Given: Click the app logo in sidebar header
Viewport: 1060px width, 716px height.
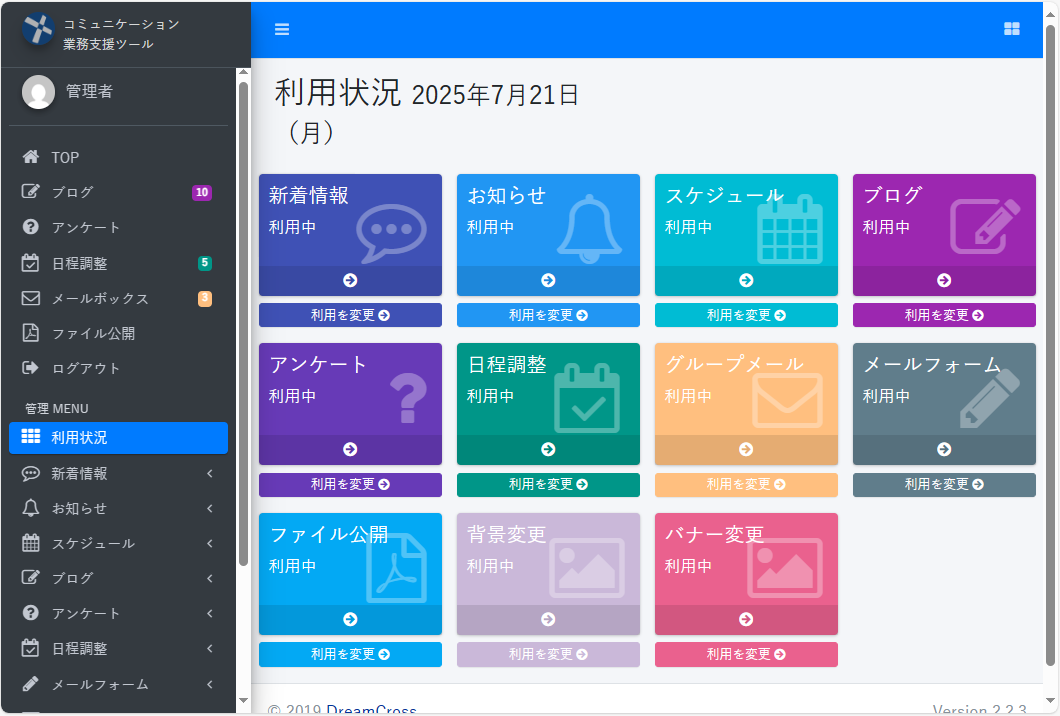Looking at the screenshot, I should pyautogui.click(x=38, y=29).
